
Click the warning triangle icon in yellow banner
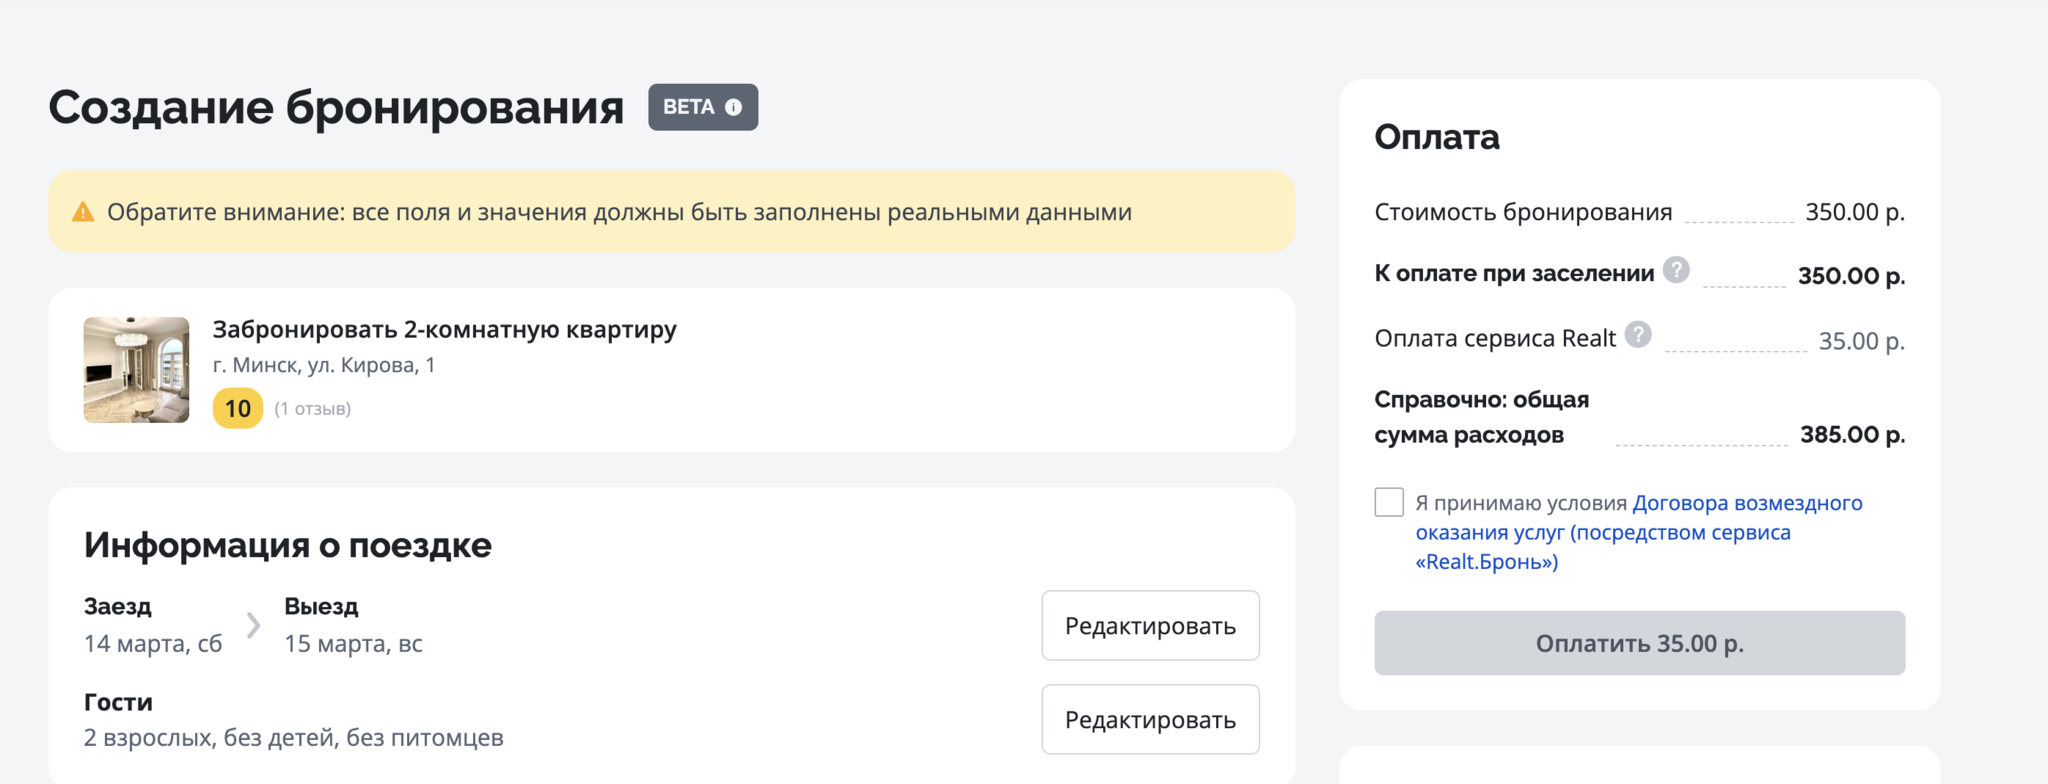pos(83,212)
